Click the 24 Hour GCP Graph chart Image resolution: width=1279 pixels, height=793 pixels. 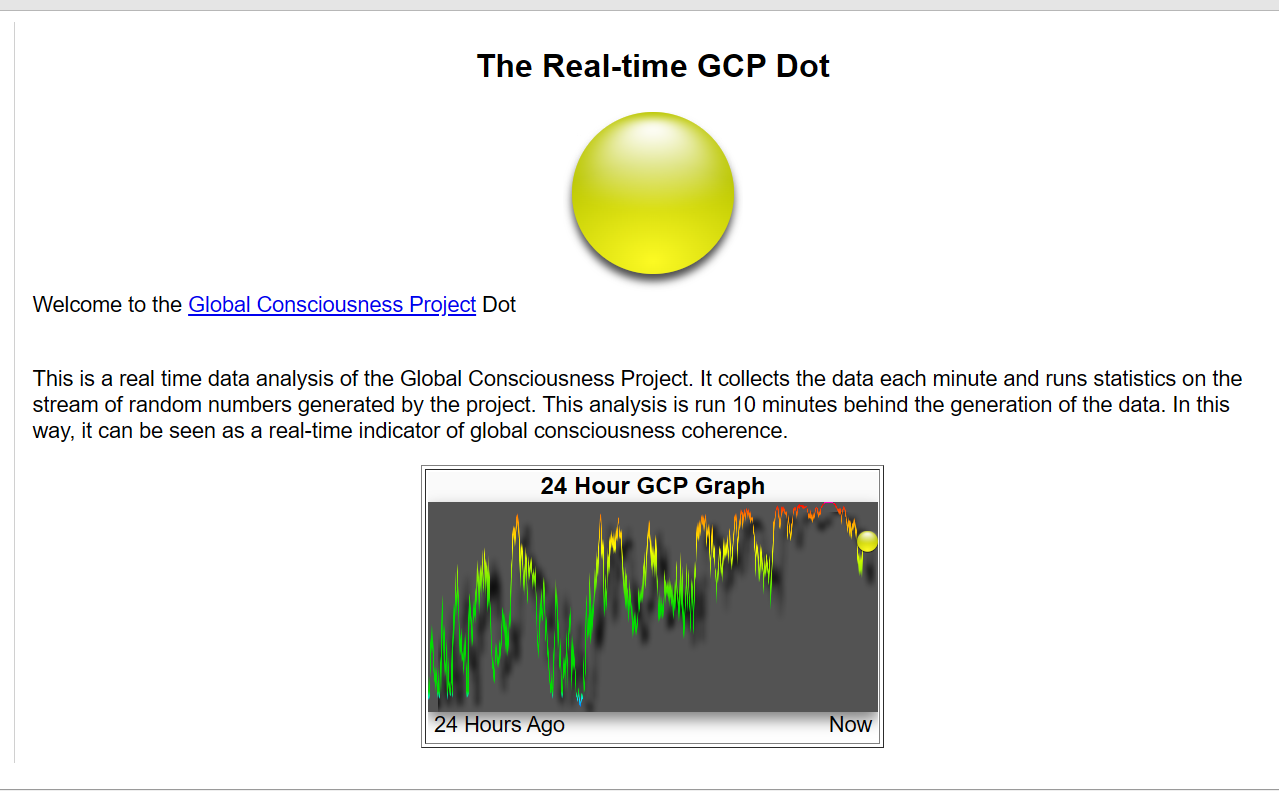pyautogui.click(x=653, y=607)
